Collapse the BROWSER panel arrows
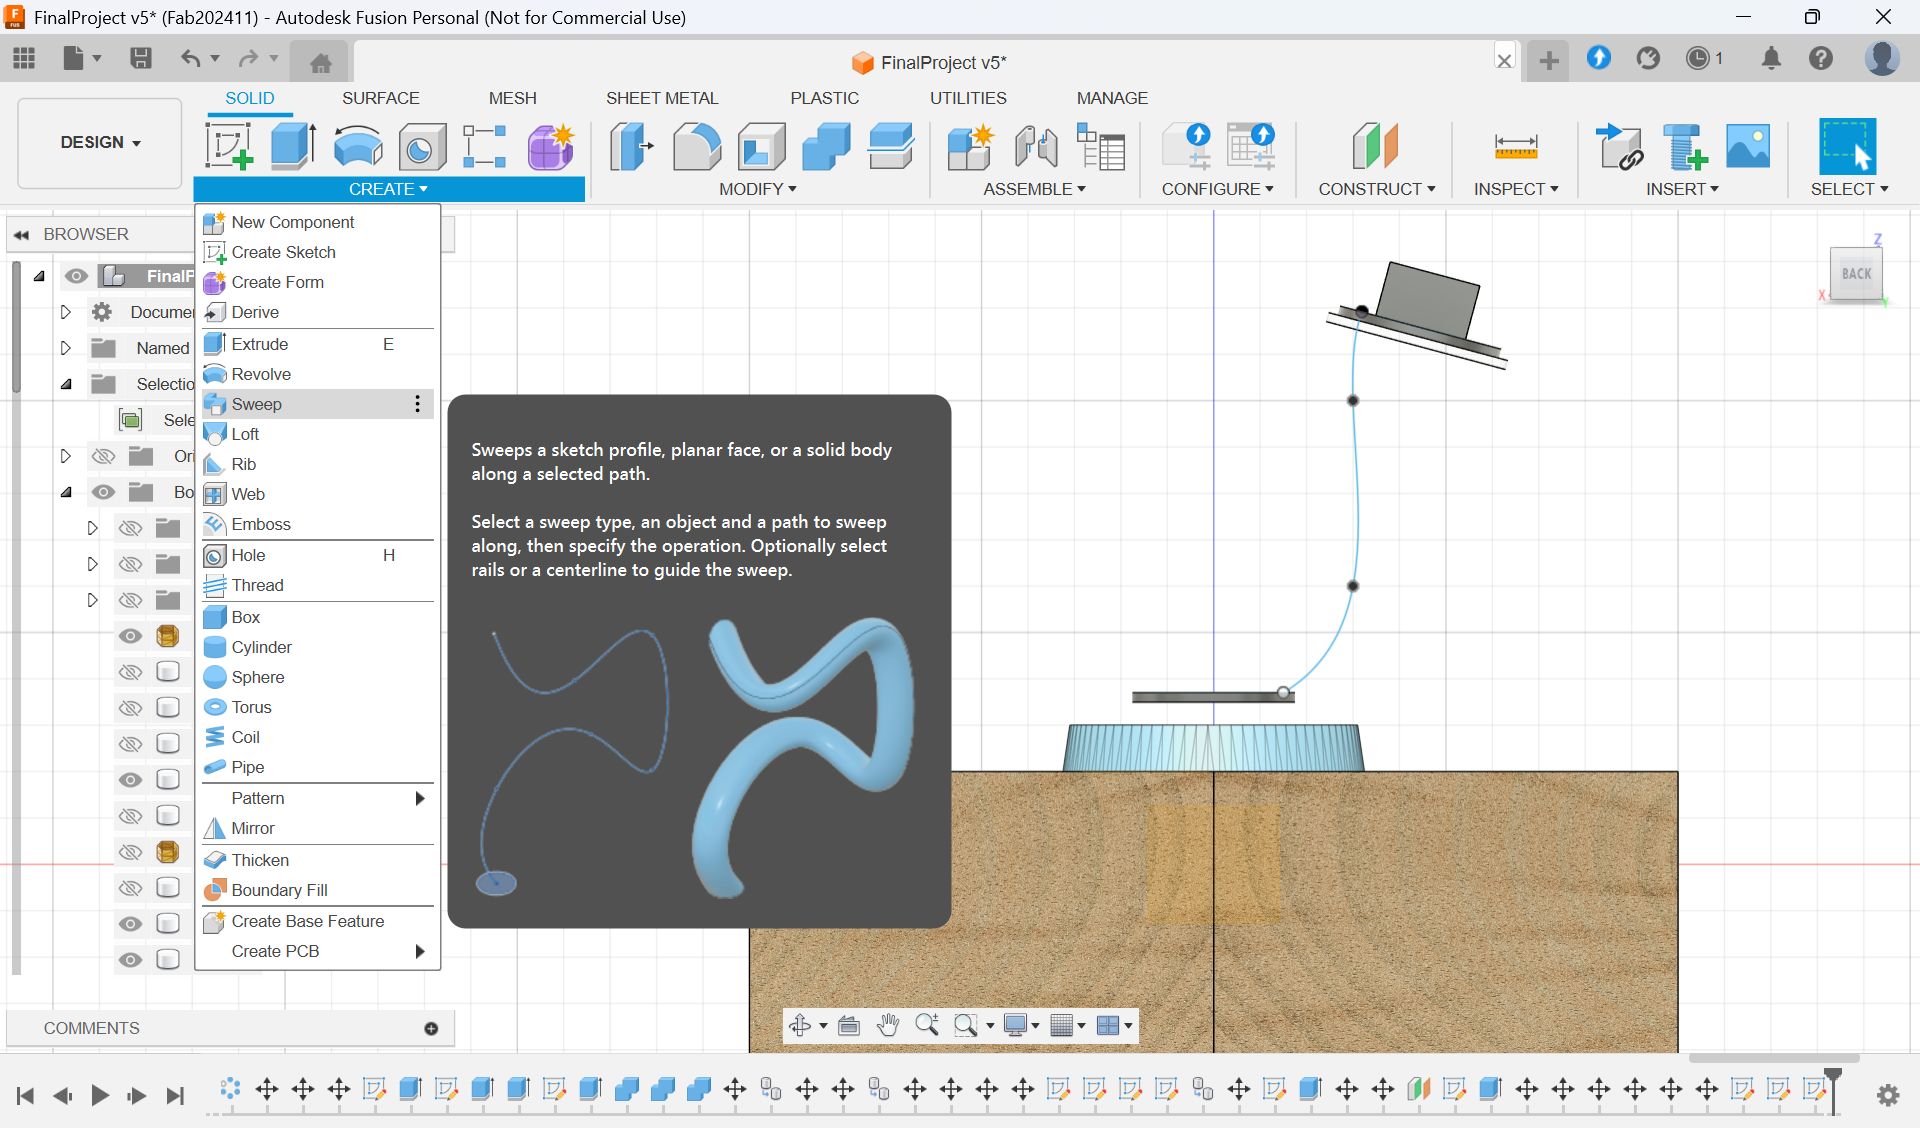This screenshot has width=1920, height=1128. click(x=21, y=234)
